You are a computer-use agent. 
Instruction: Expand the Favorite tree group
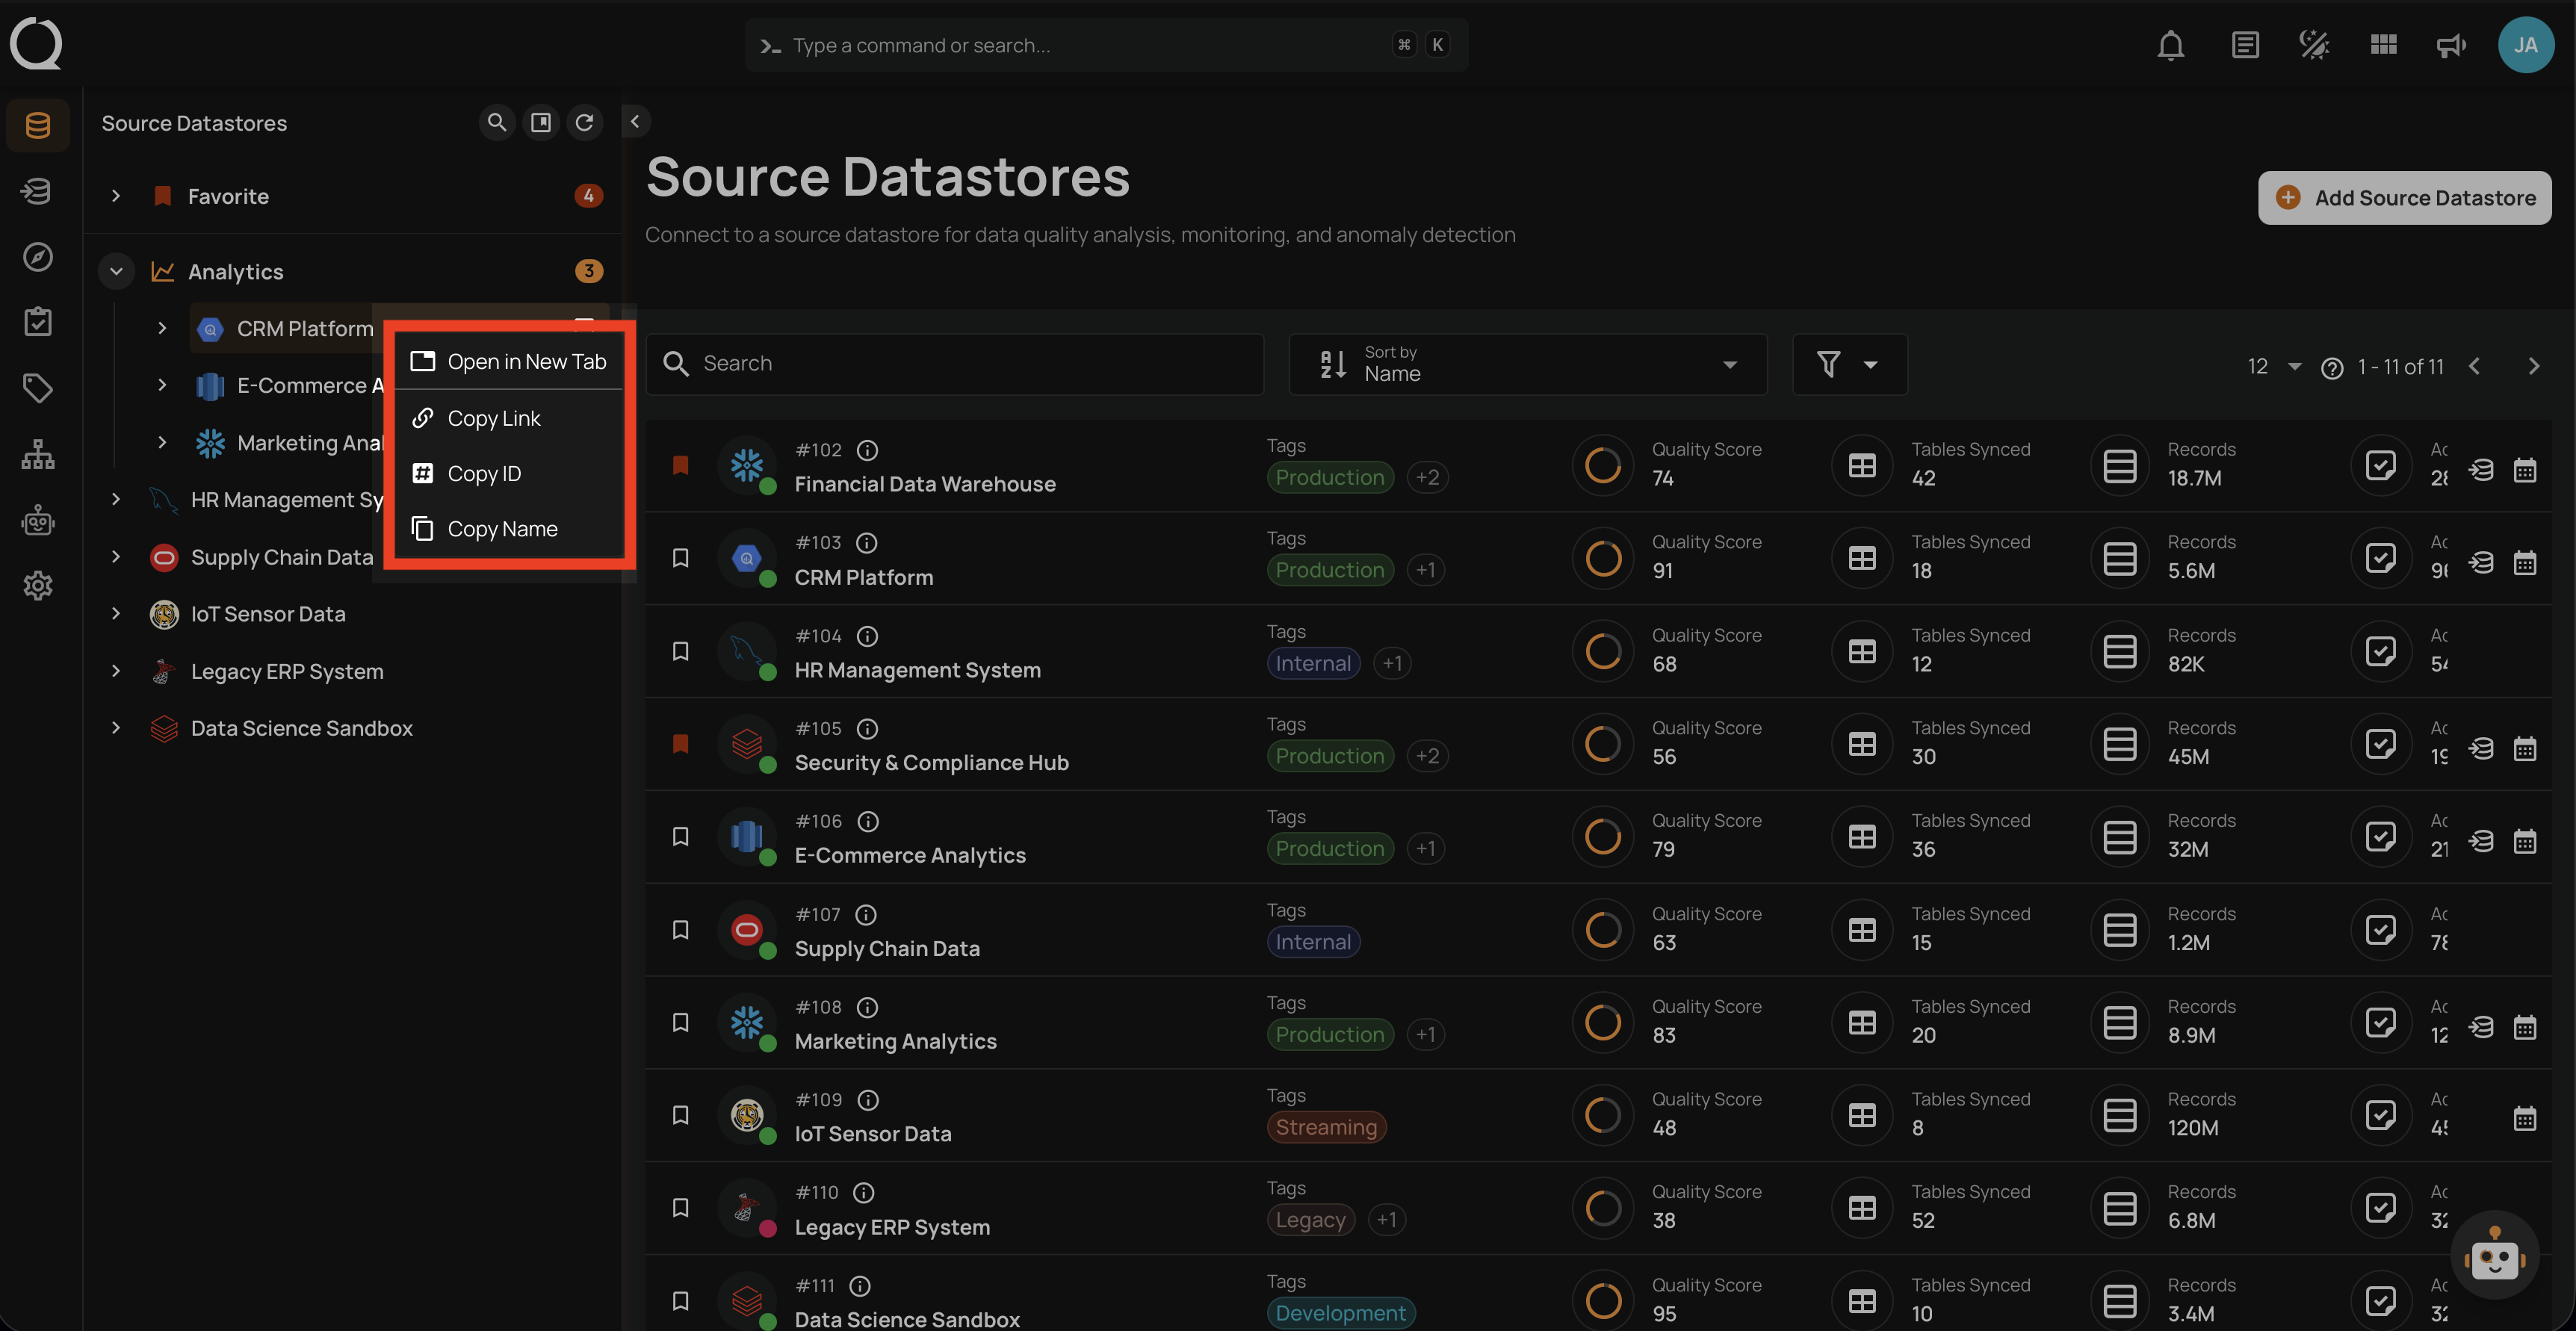pyautogui.click(x=116, y=196)
